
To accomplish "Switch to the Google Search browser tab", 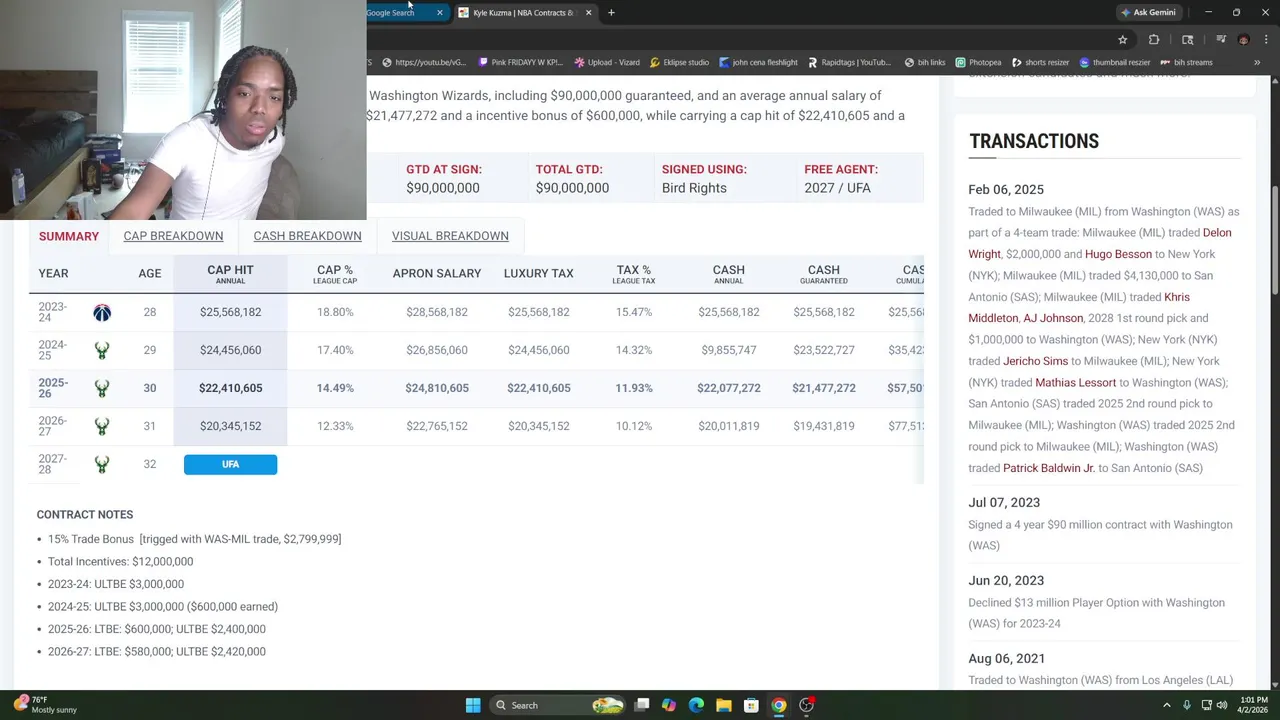I will [398, 12].
